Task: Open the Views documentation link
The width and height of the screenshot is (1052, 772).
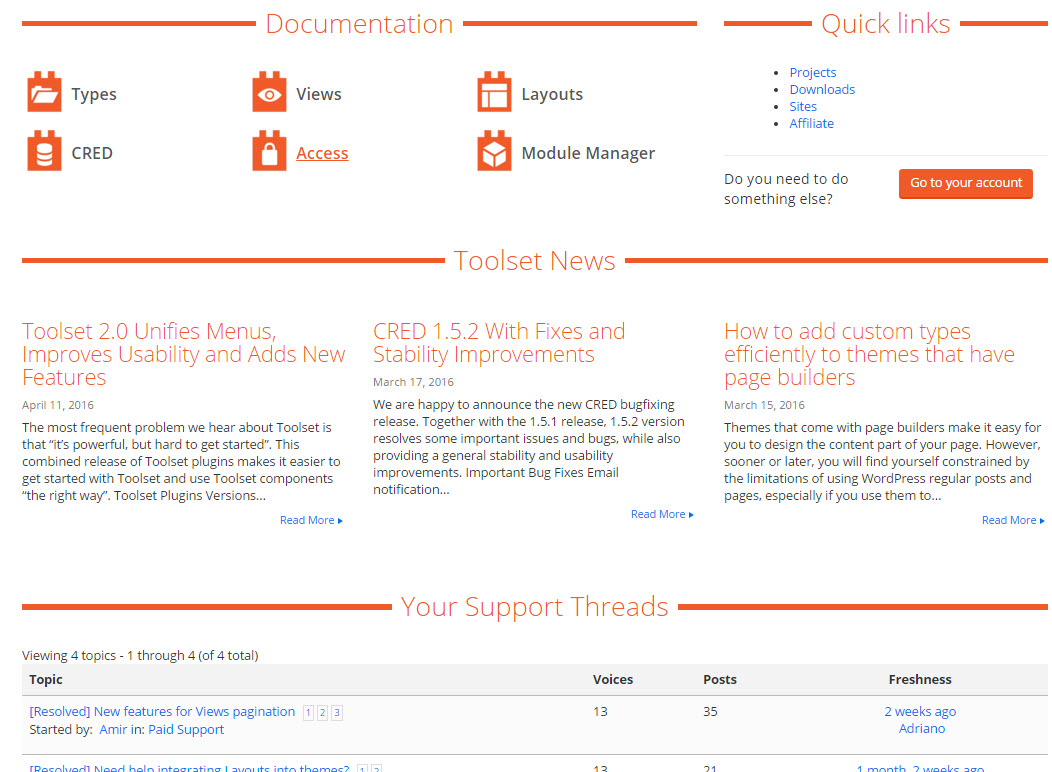Action: coord(319,94)
